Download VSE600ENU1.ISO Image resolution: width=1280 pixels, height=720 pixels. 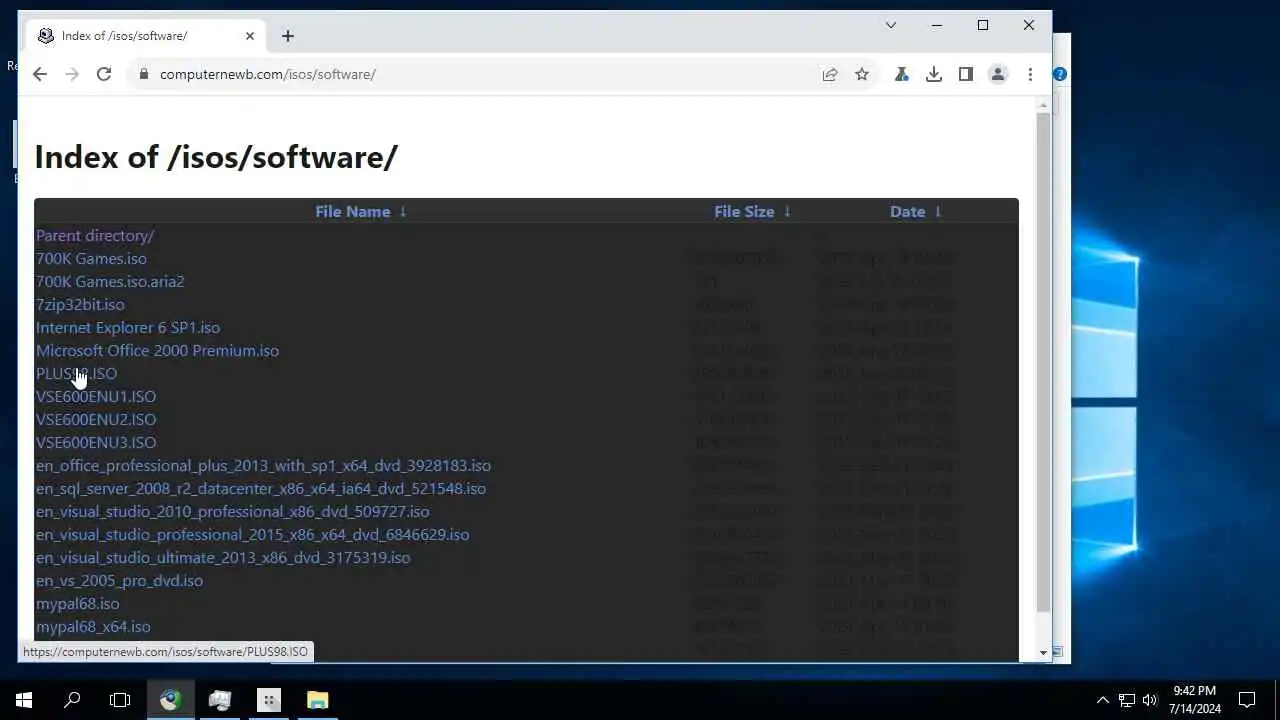(x=96, y=397)
